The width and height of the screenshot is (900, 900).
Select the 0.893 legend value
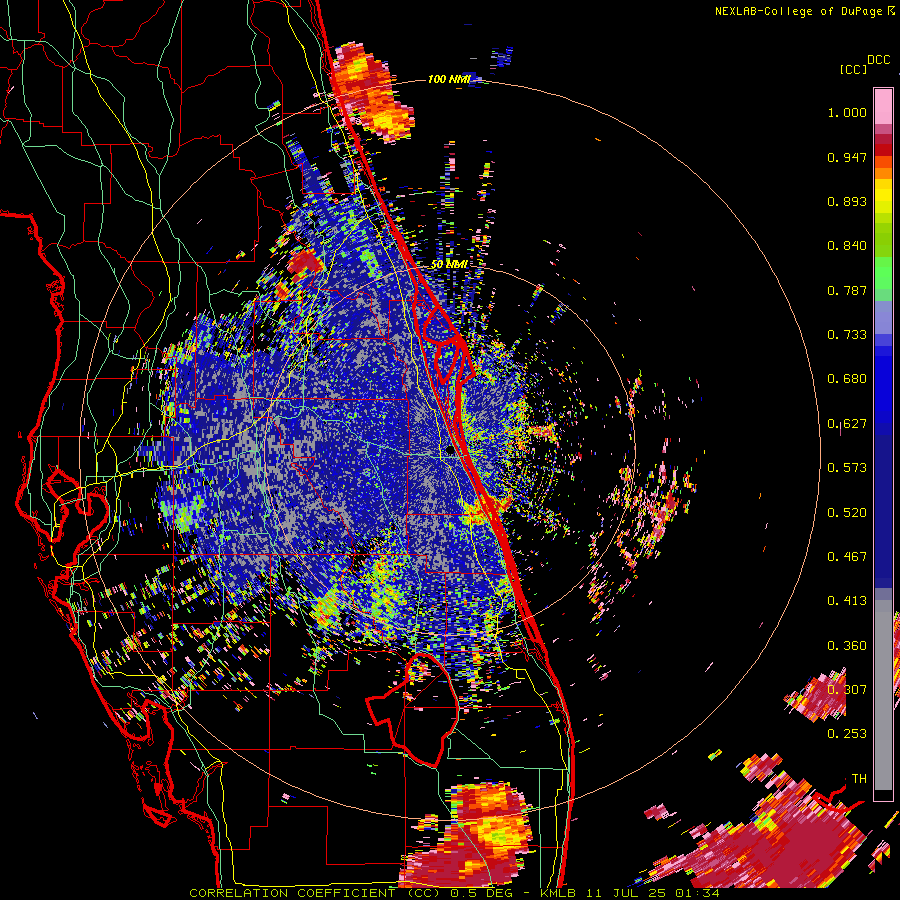[x=847, y=201]
